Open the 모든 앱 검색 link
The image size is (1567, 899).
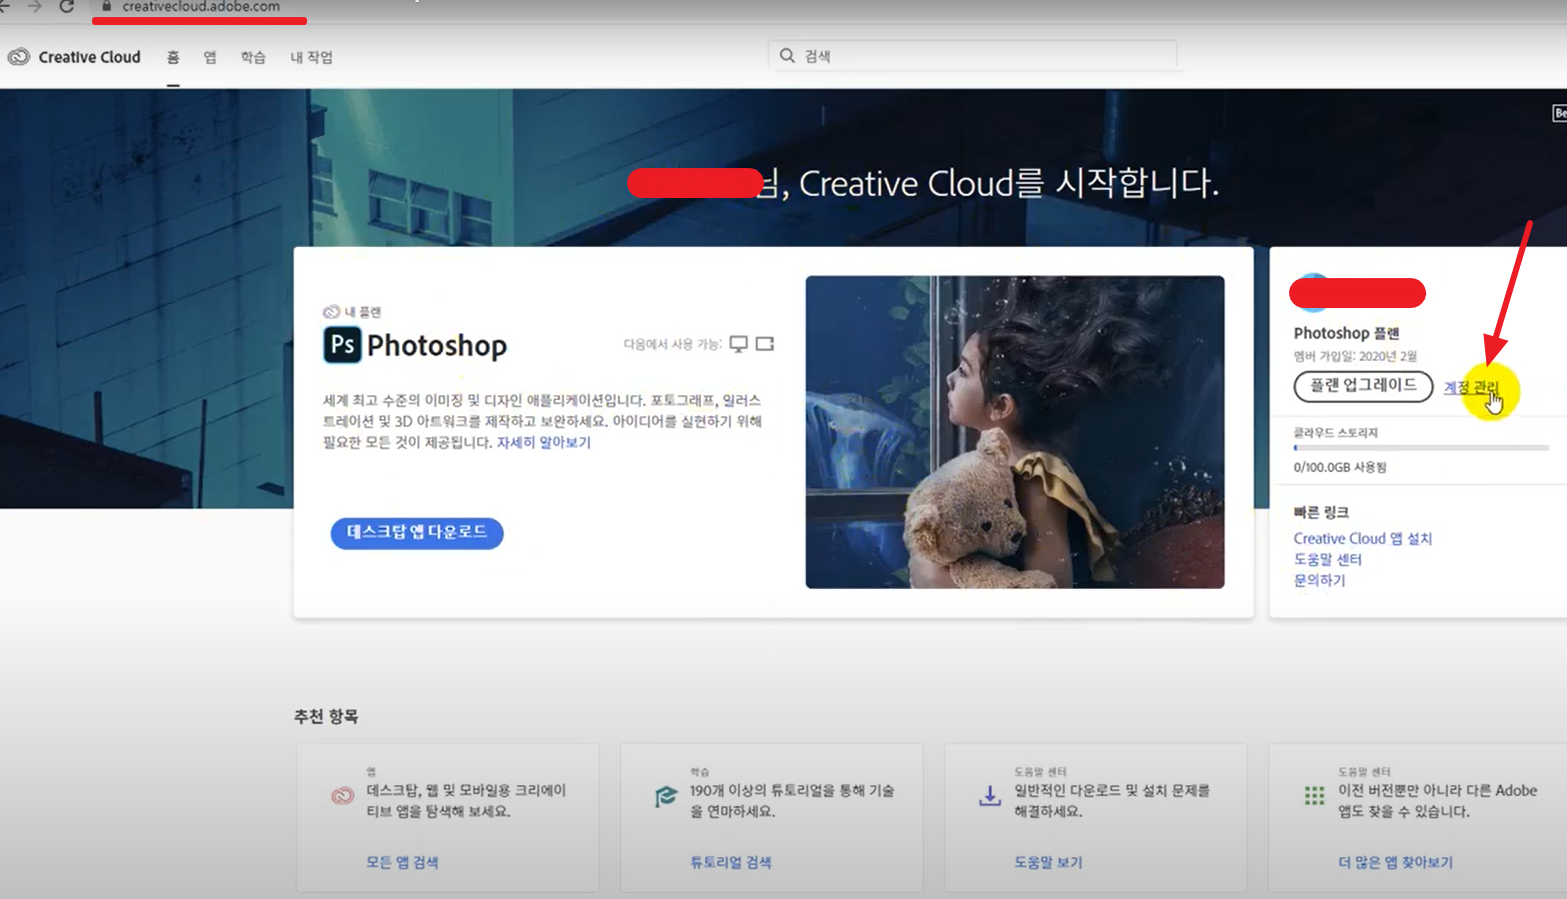pyautogui.click(x=402, y=862)
